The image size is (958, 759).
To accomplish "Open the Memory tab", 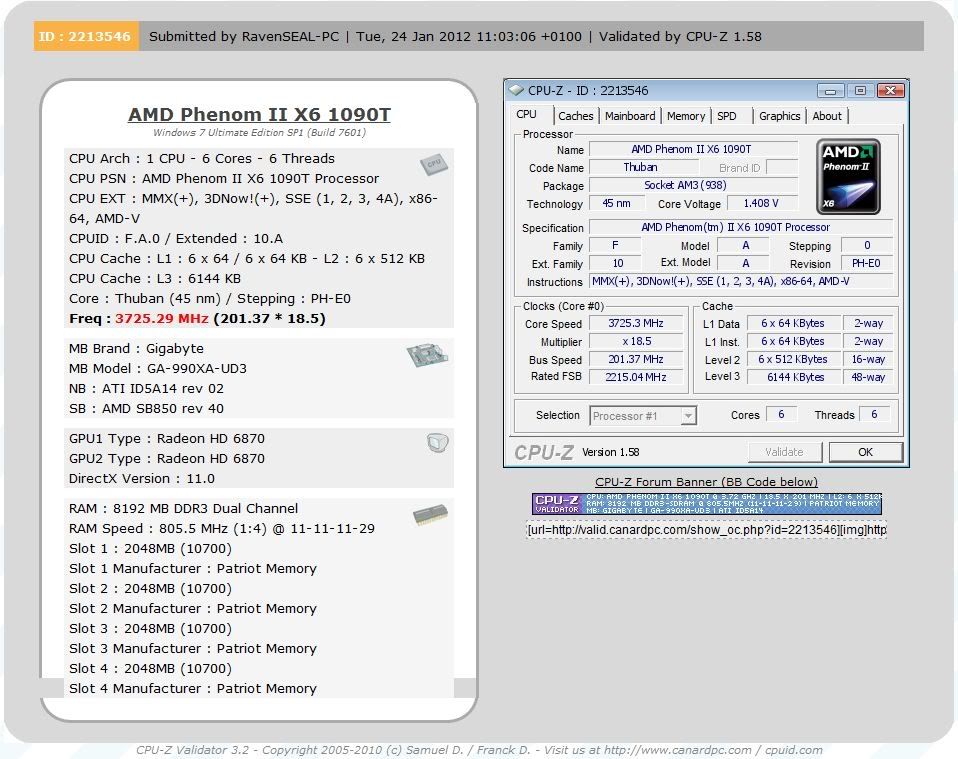I will tap(686, 116).
